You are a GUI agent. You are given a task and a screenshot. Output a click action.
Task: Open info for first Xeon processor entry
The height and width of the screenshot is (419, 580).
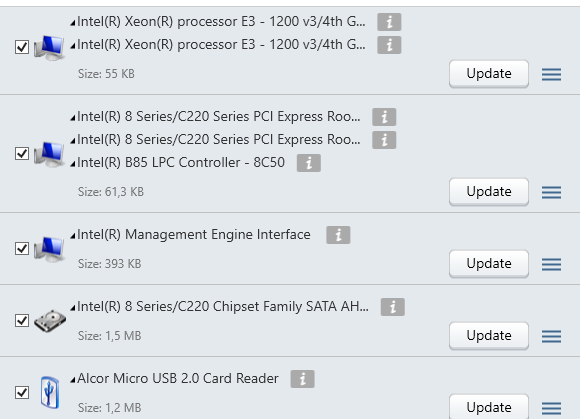point(389,22)
